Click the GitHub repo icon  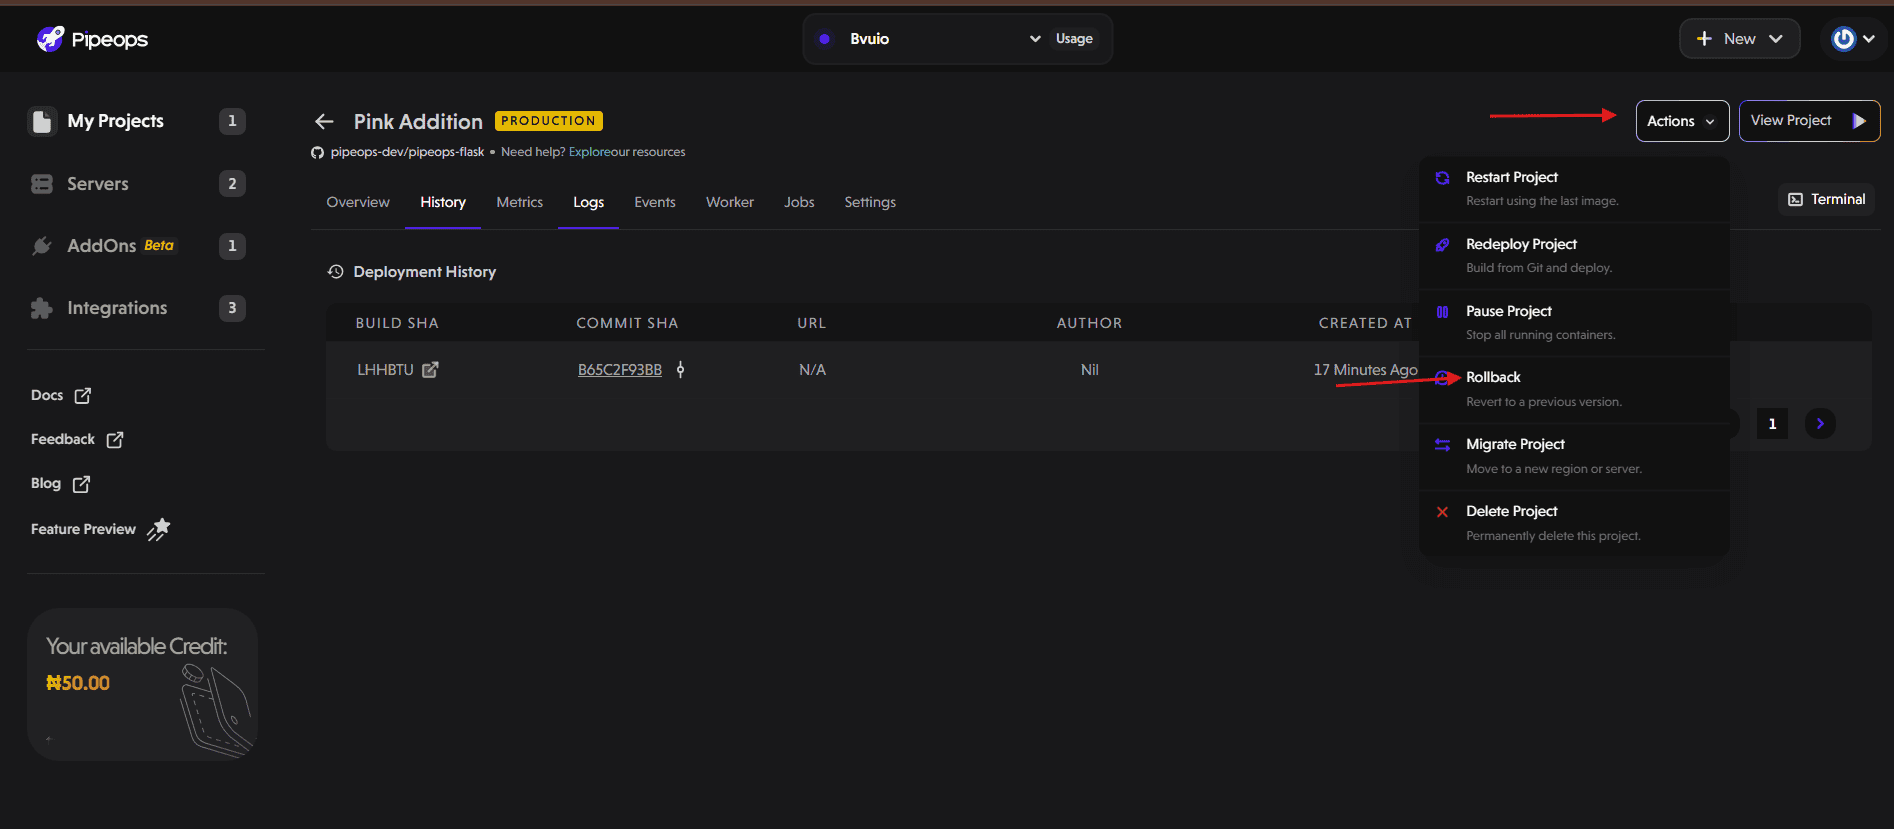point(317,152)
